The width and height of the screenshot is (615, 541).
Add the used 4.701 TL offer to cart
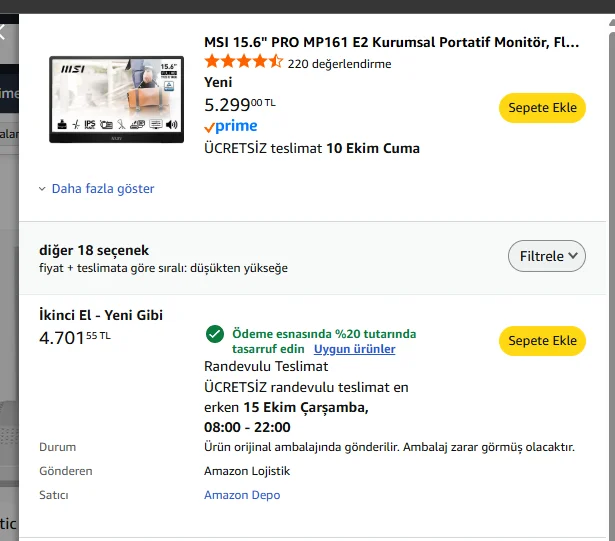click(541, 341)
